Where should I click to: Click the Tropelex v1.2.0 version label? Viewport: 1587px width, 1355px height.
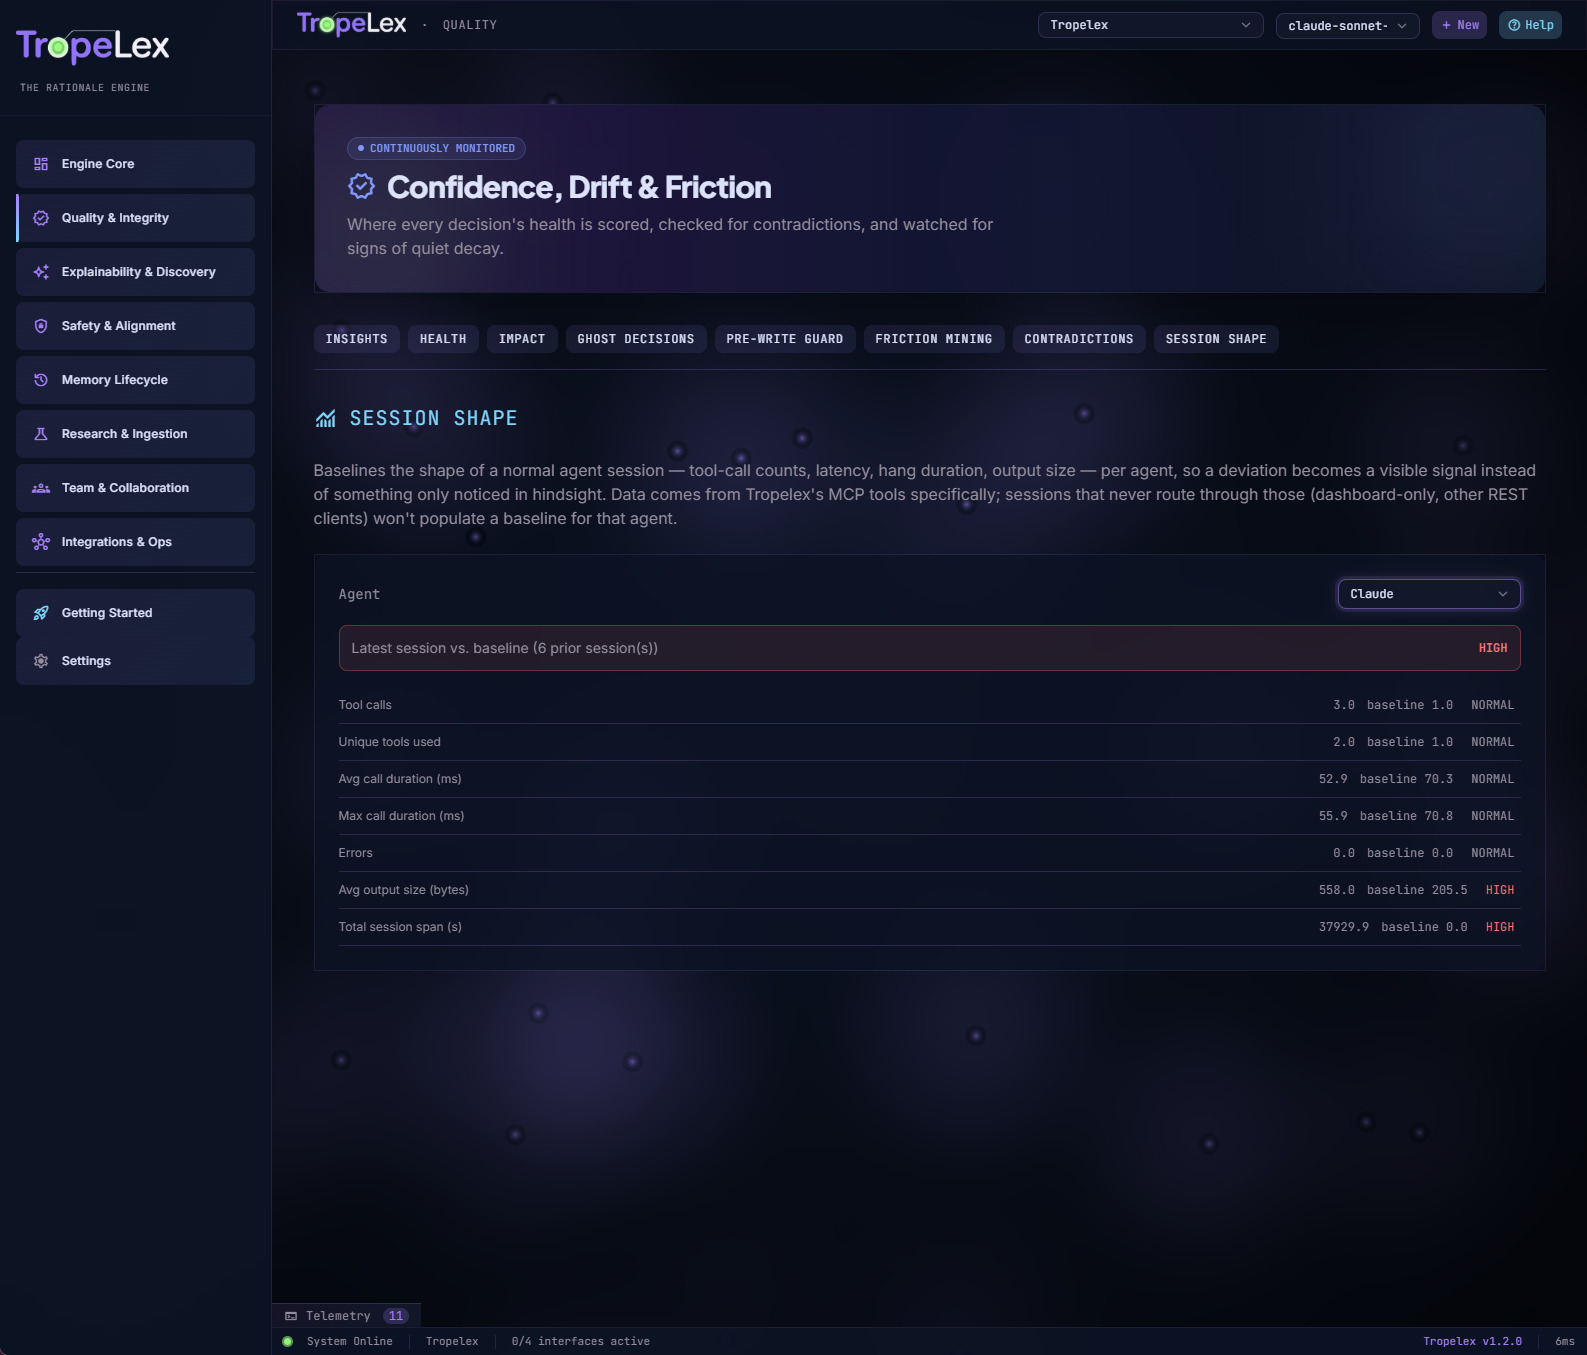[x=1472, y=1341]
